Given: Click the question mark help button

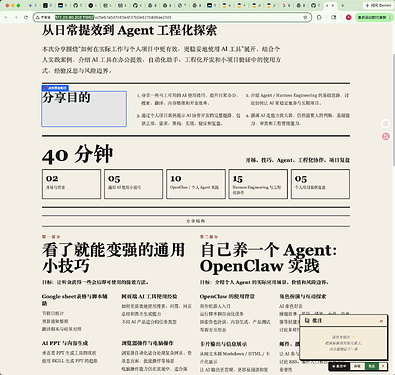Looking at the screenshot, I should (x=383, y=366).
